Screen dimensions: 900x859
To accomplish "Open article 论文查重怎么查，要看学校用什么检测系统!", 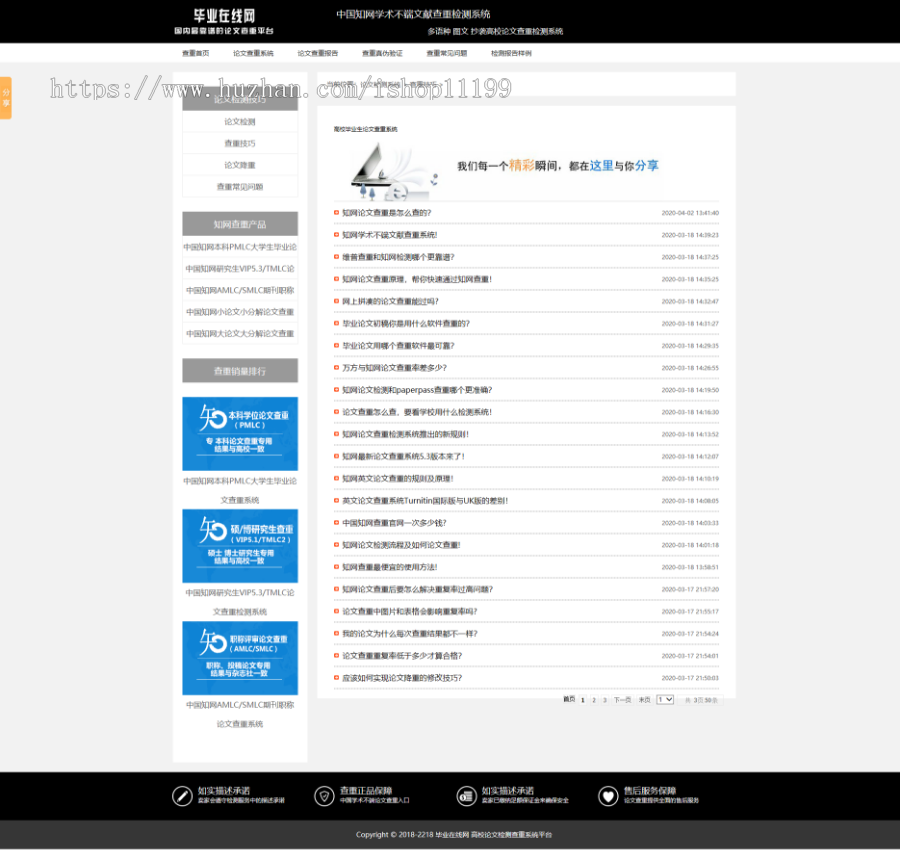I will [x=417, y=412].
